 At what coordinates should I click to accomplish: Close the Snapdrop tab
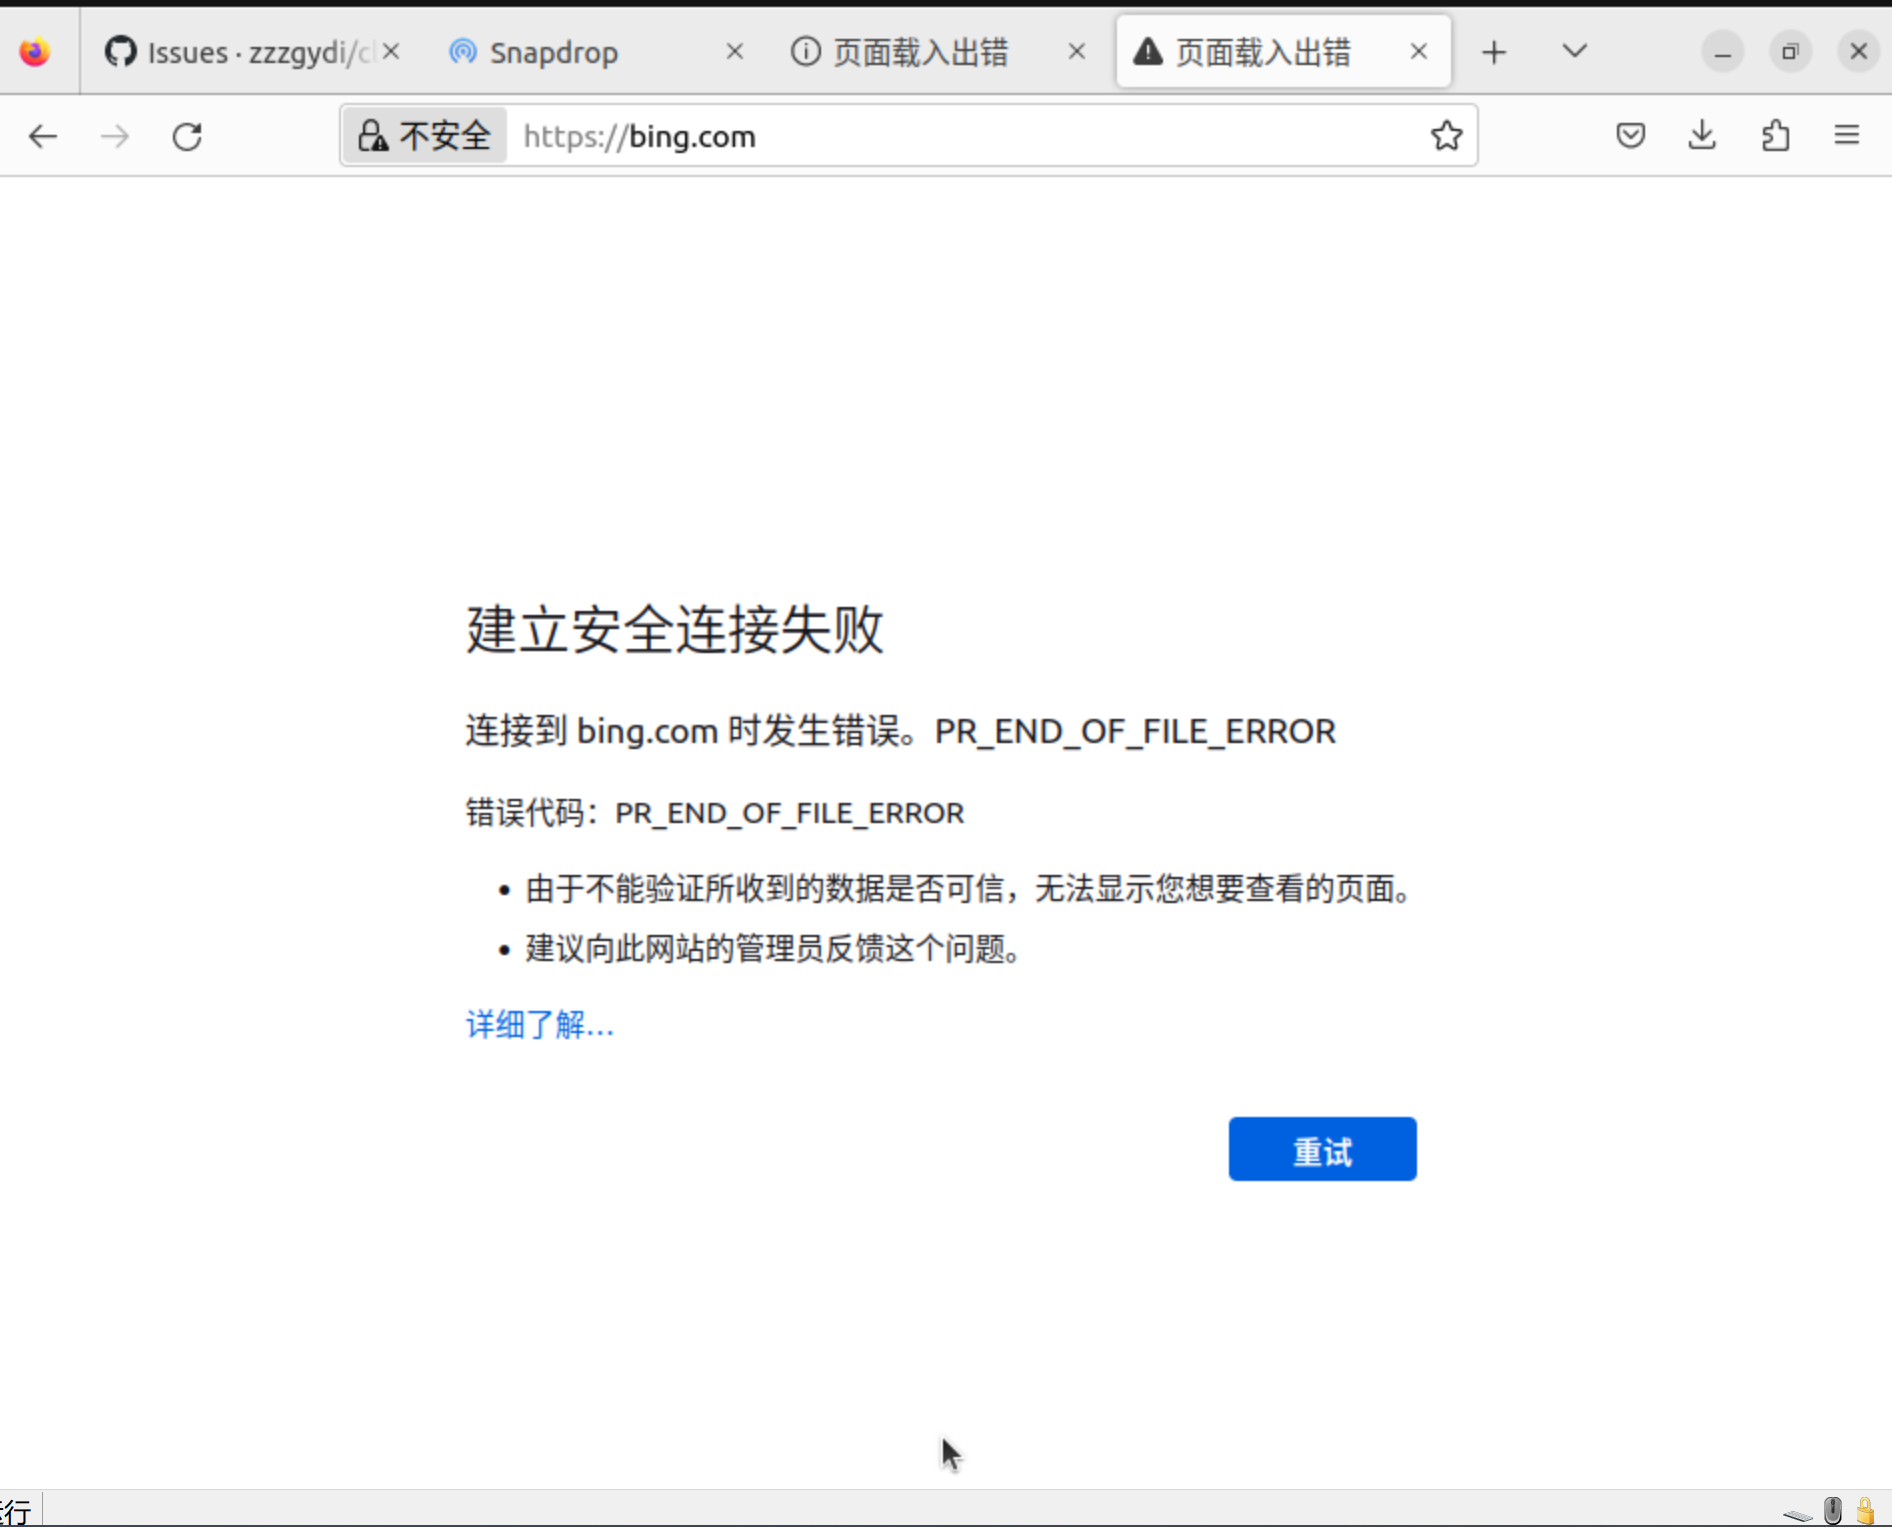734,51
